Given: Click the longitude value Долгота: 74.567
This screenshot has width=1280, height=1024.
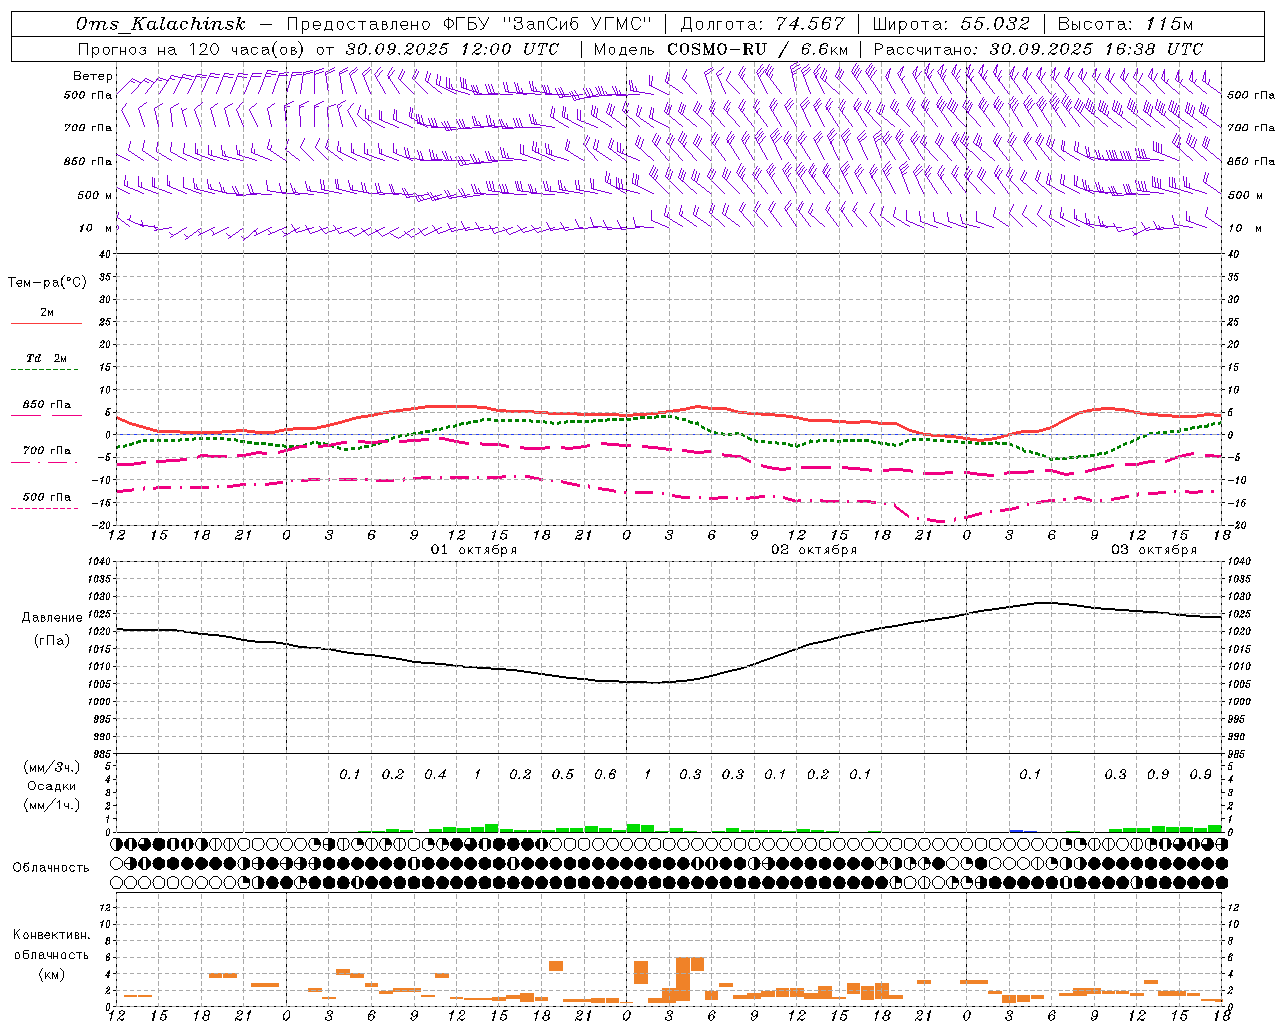Looking at the screenshot, I should coord(762,24).
